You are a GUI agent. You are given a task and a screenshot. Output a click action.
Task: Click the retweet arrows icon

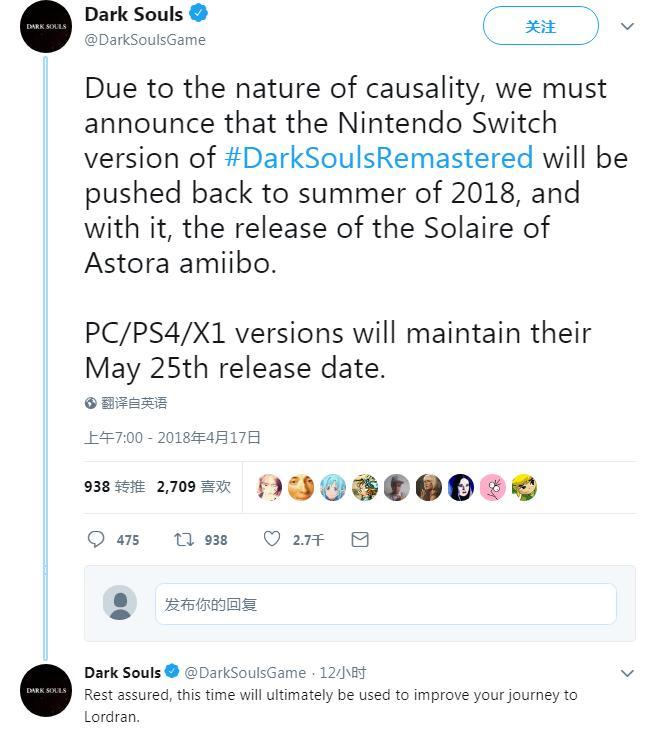(x=184, y=539)
